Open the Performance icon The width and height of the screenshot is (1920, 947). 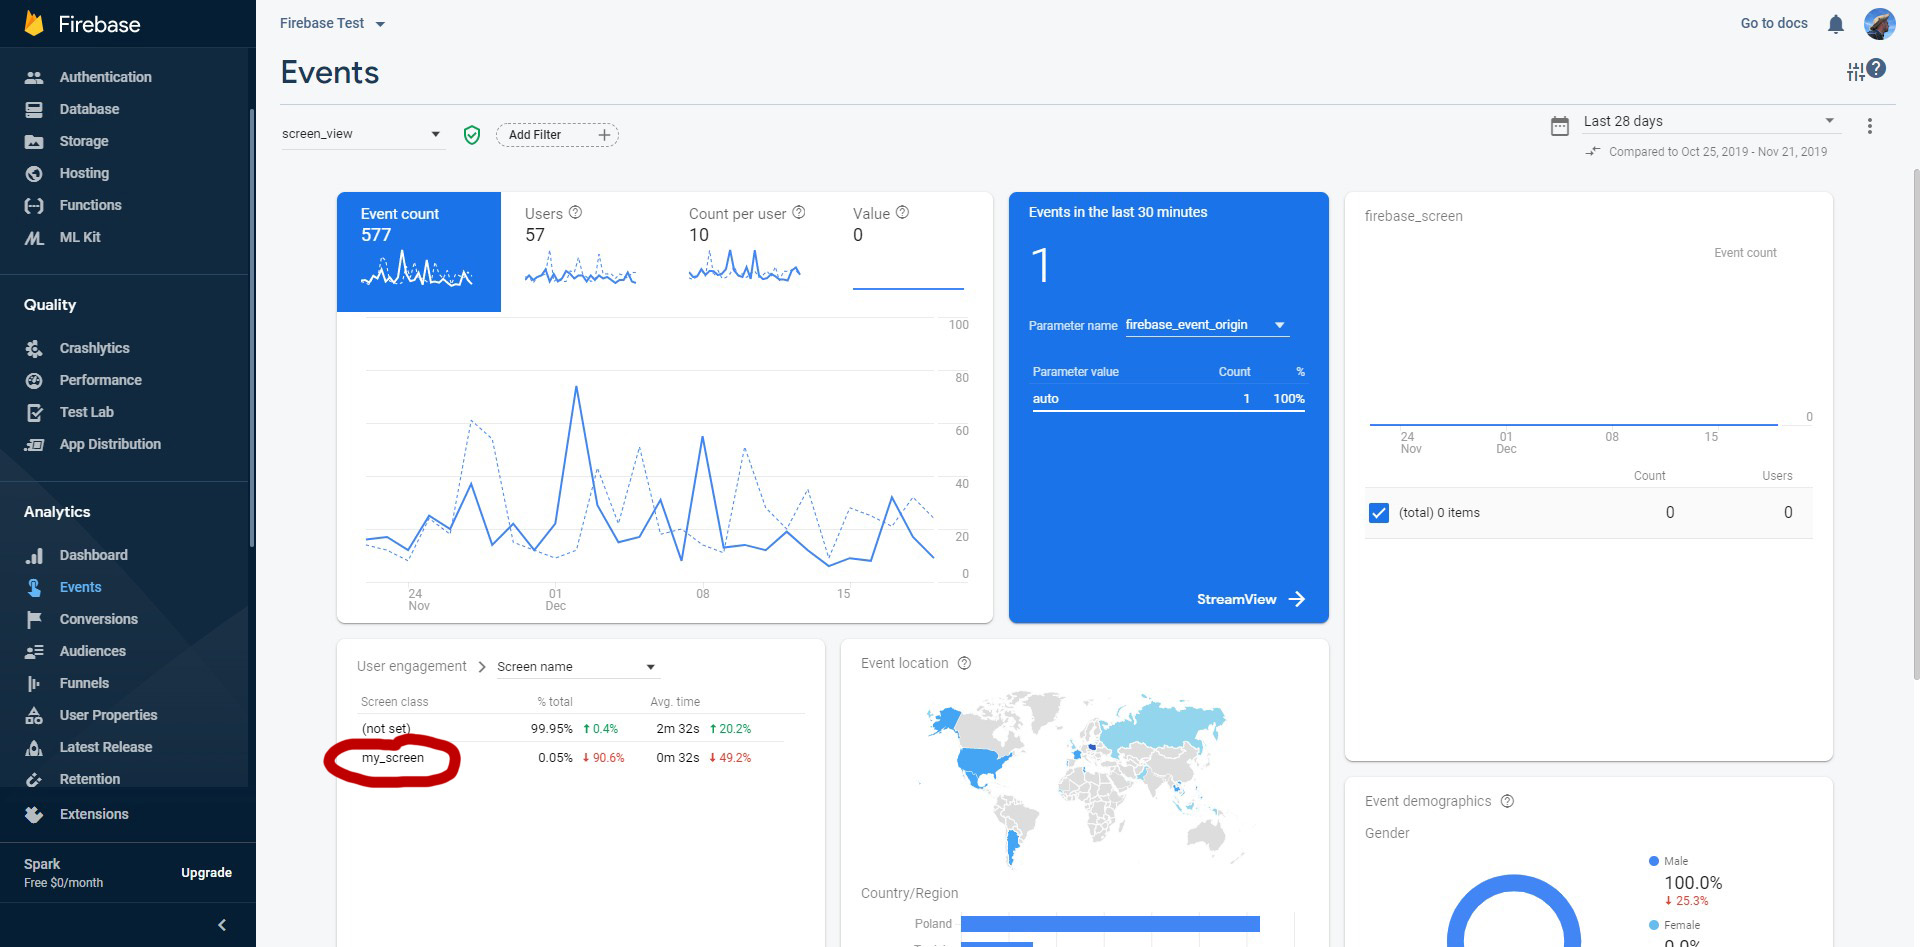[x=34, y=380]
